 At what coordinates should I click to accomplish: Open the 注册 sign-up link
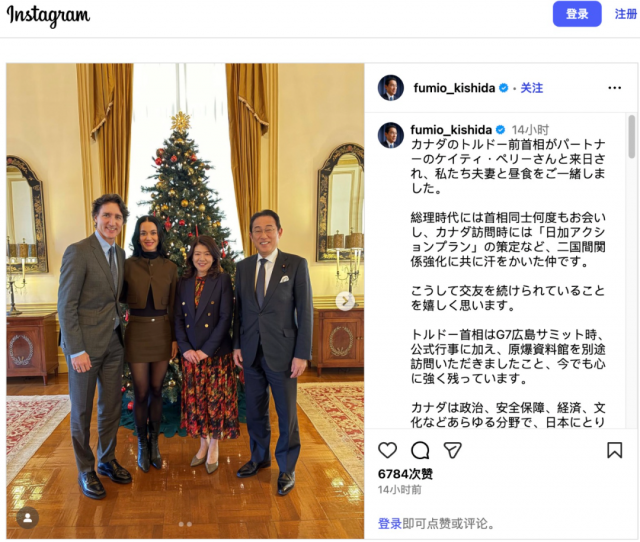click(626, 14)
